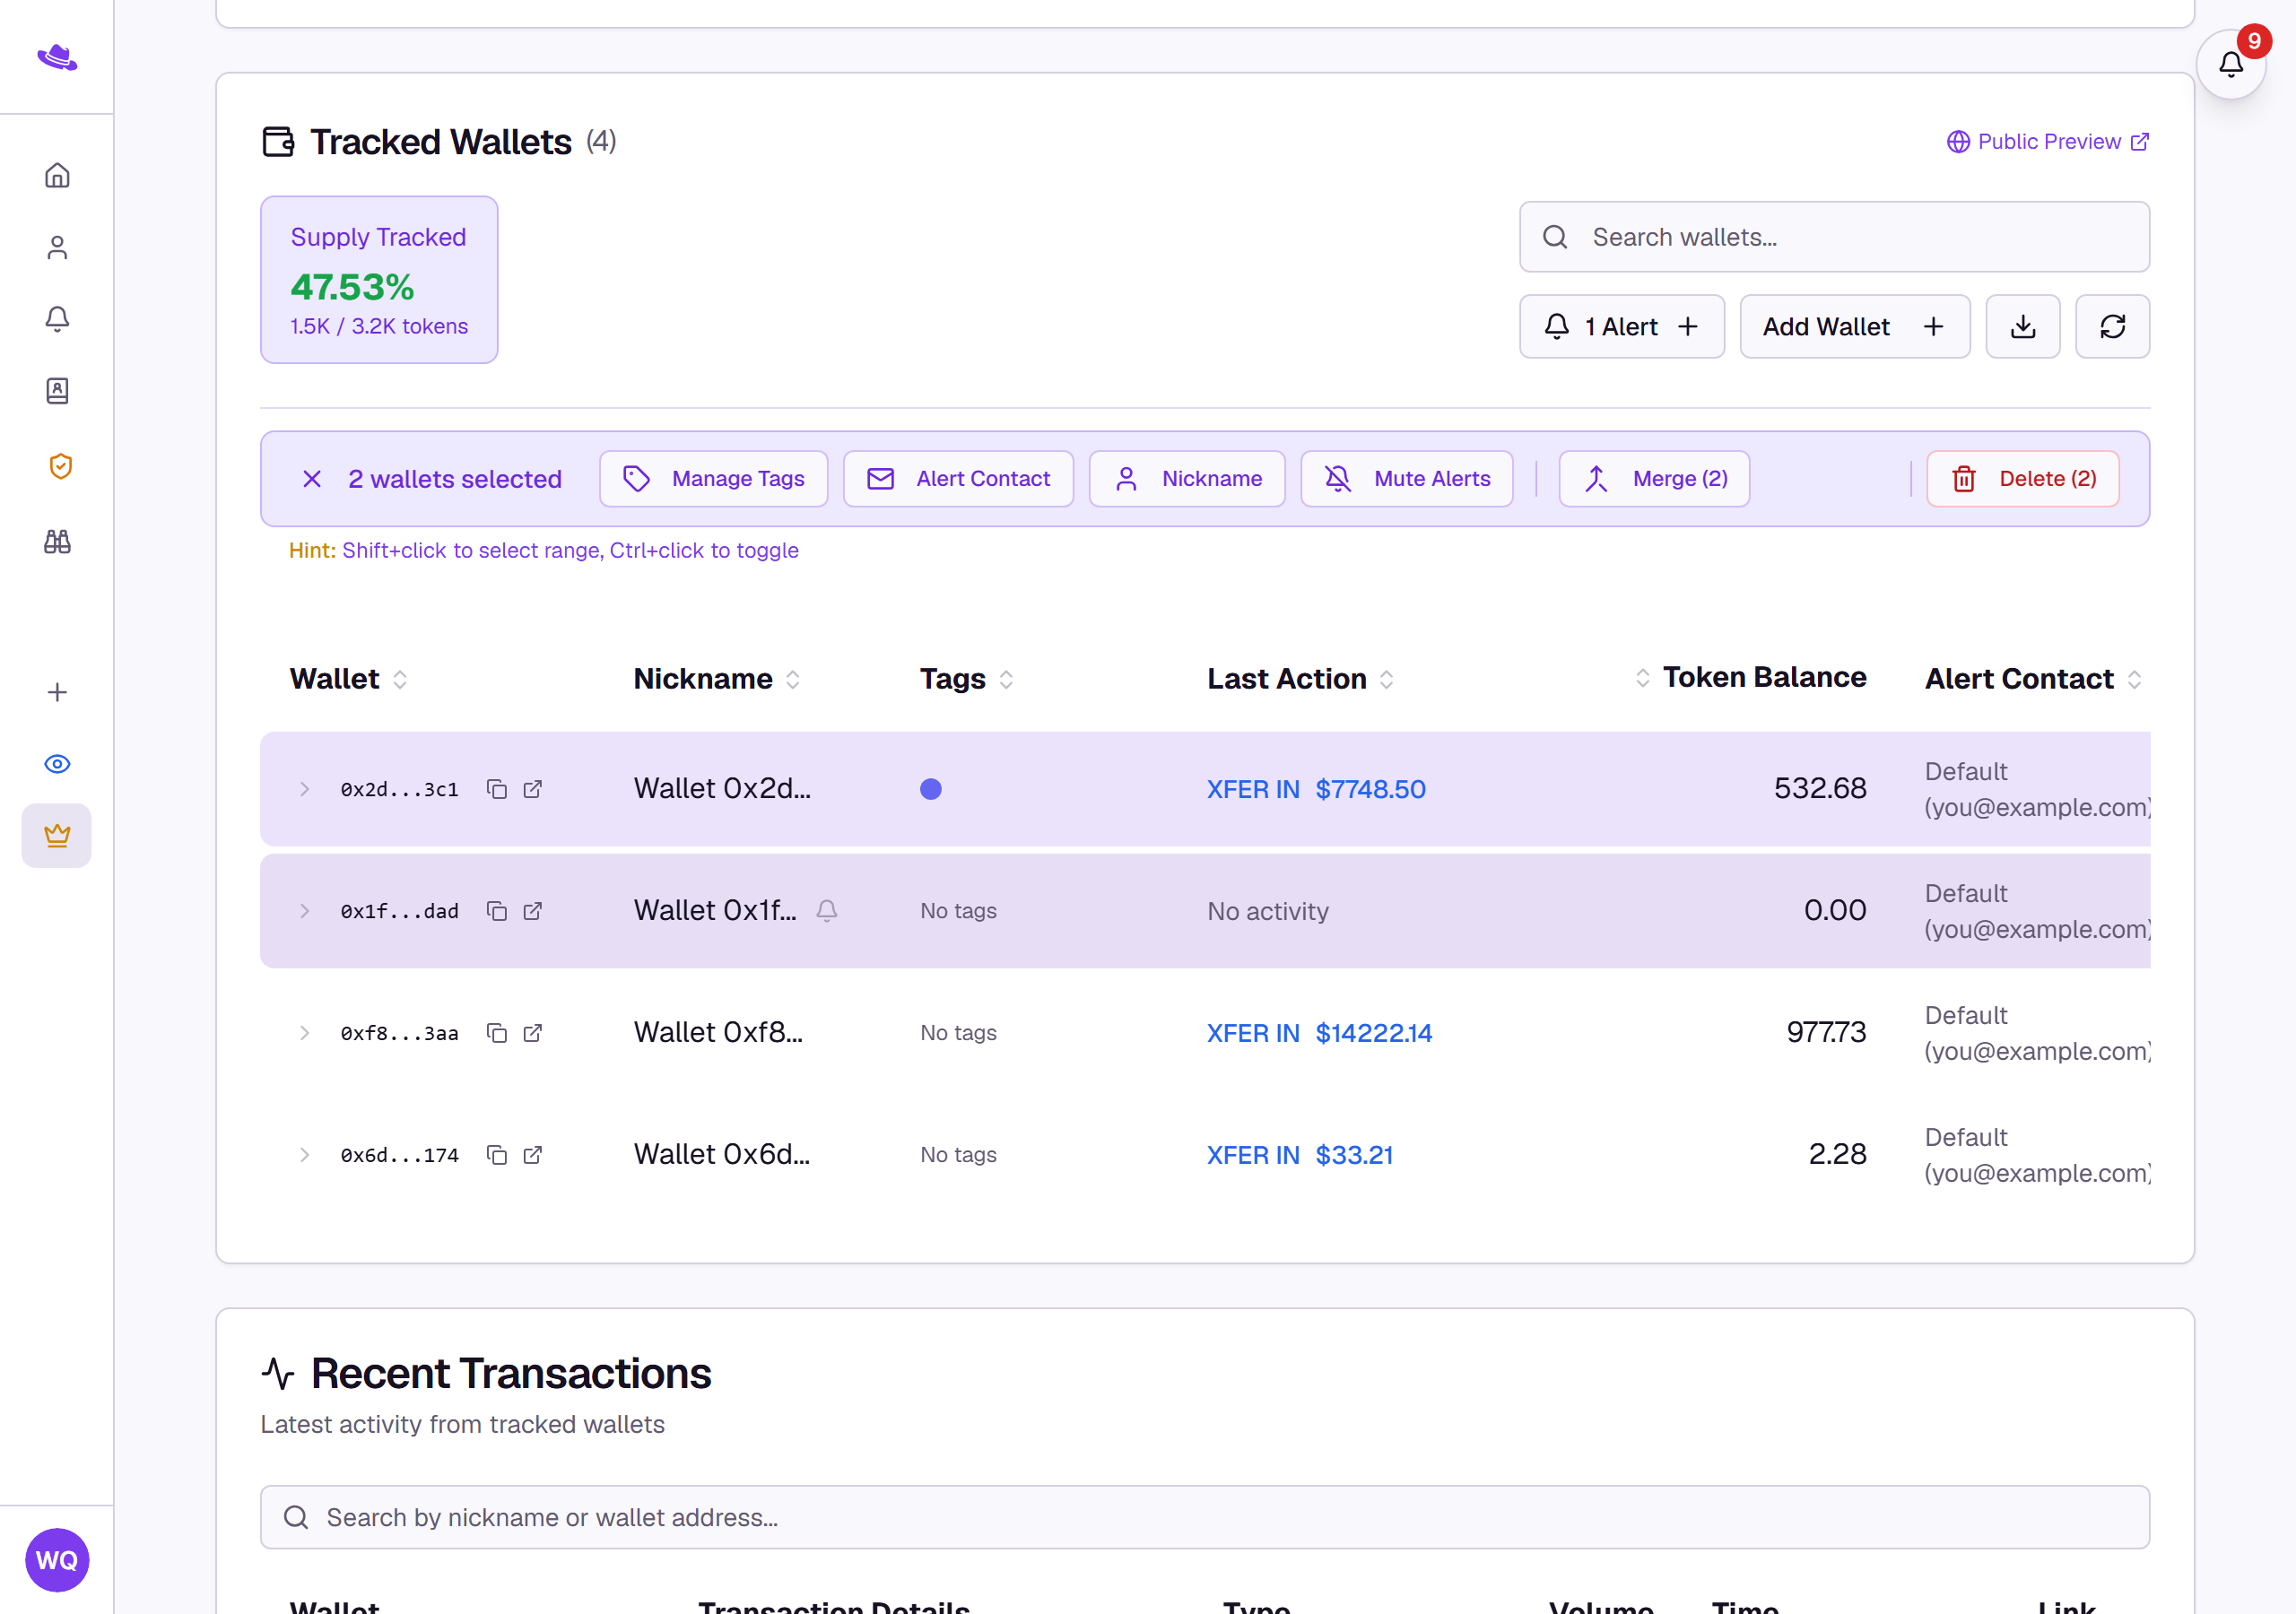Click XFER IN $14222.14 link
This screenshot has height=1614, width=2296.
[x=1319, y=1033]
